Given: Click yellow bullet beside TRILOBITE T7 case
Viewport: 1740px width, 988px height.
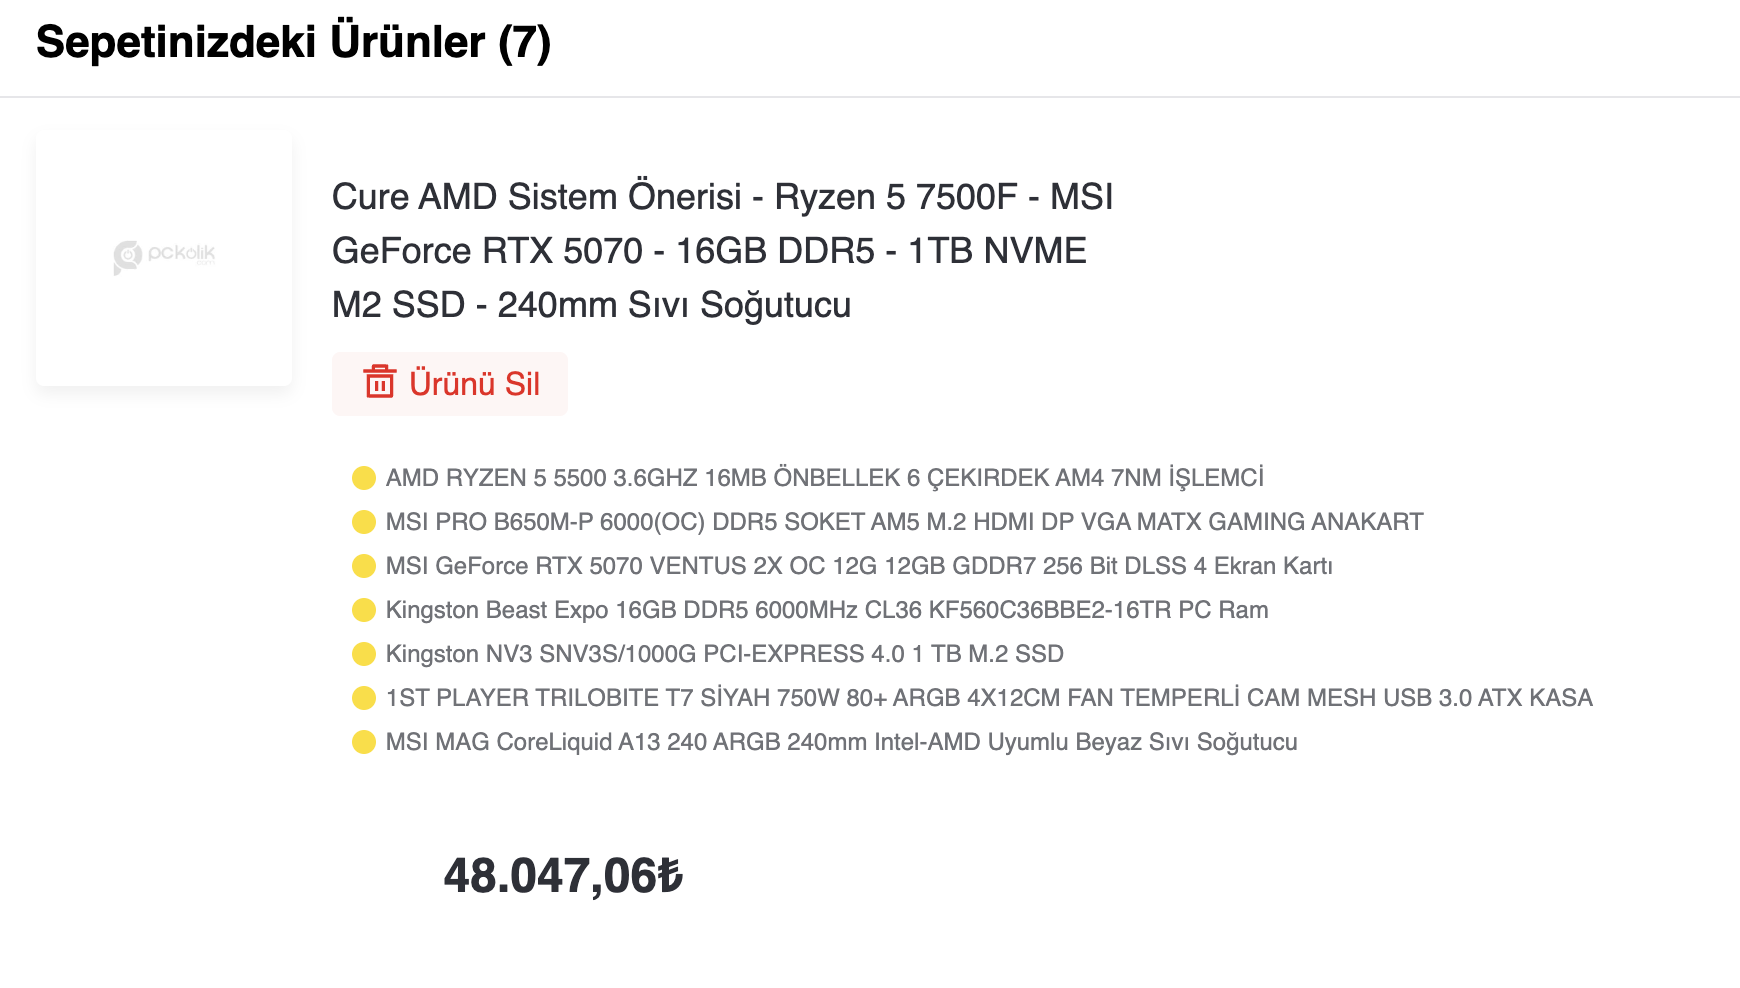Looking at the screenshot, I should point(364,698).
